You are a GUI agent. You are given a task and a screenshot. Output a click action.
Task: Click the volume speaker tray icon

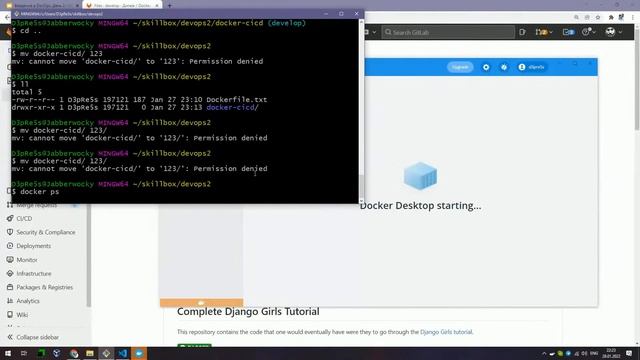[x=584, y=353]
